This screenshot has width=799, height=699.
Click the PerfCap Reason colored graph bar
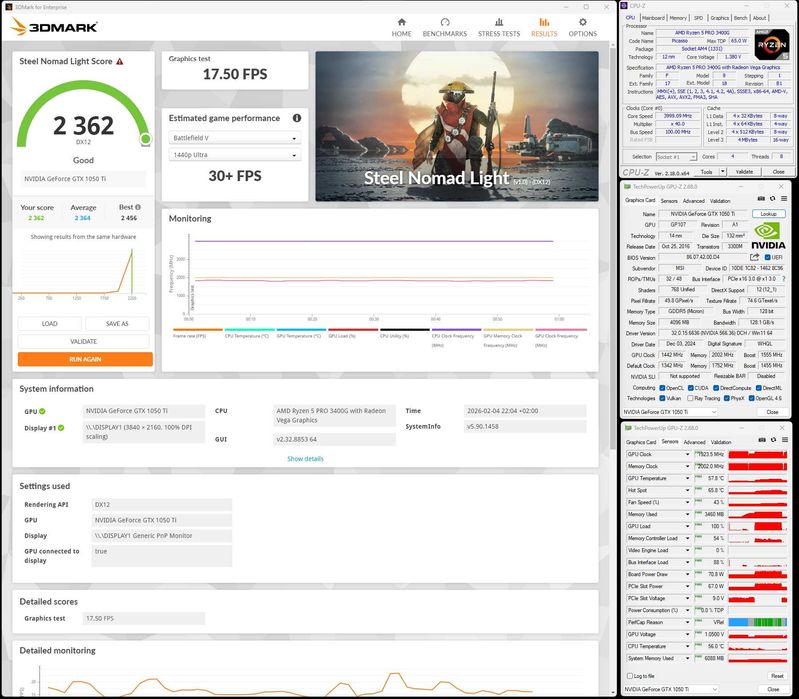(758, 622)
